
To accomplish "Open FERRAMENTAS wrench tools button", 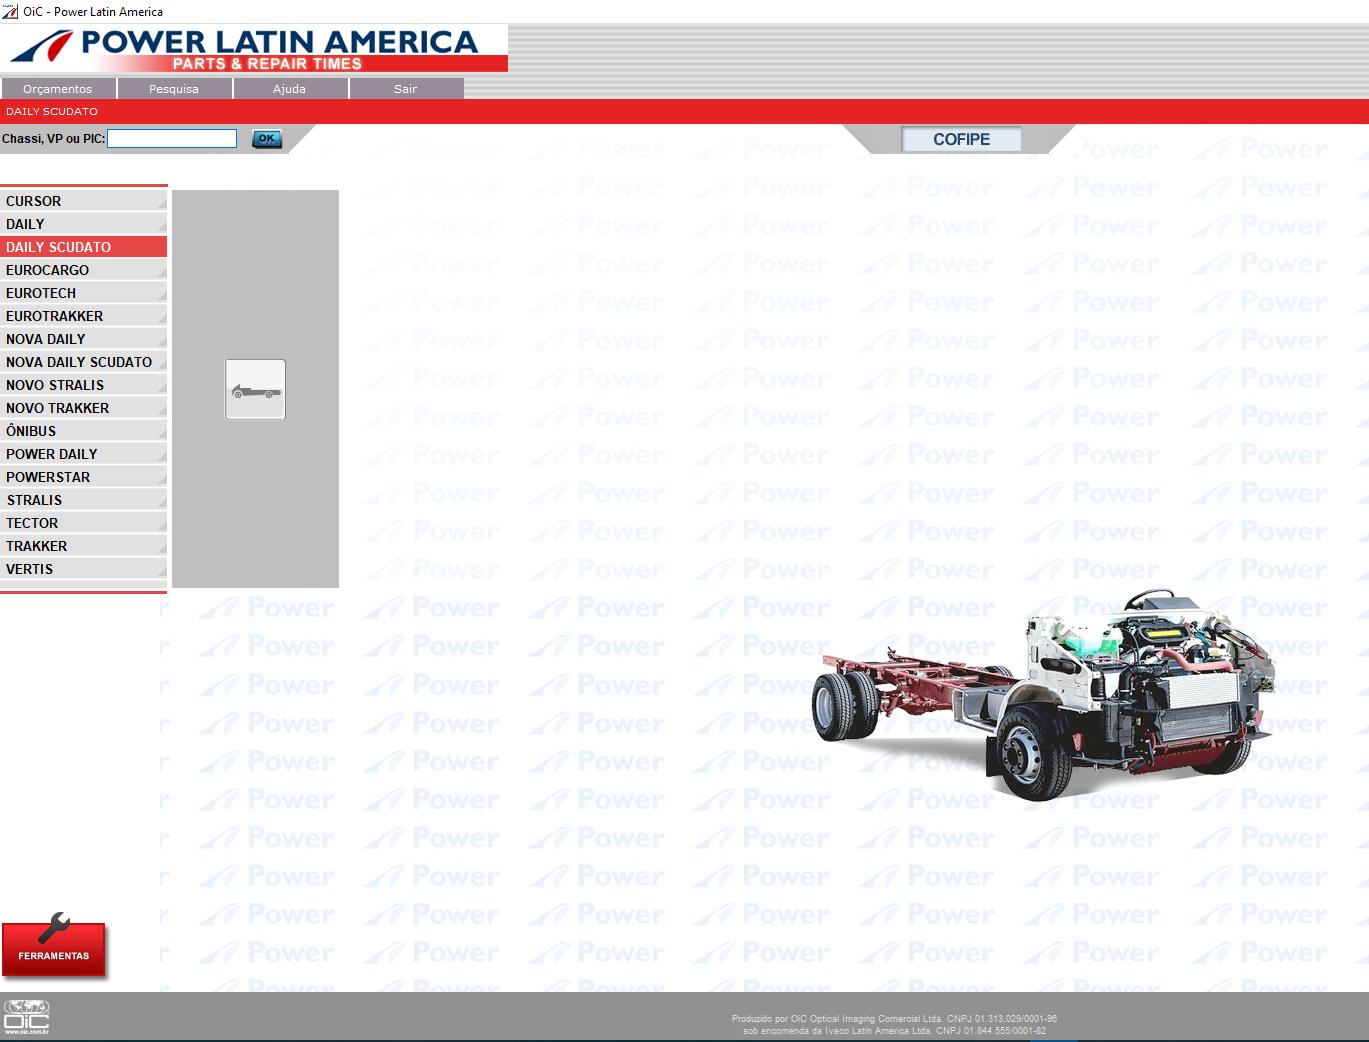I will (54, 945).
